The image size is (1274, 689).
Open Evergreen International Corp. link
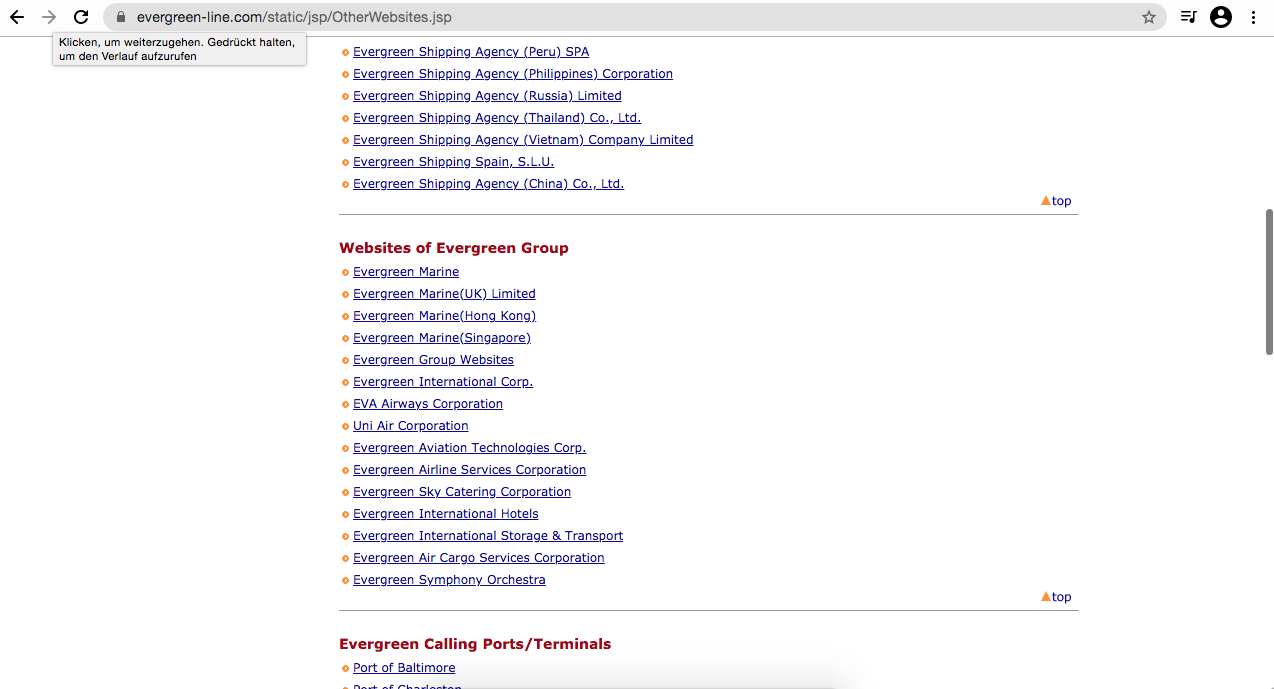point(443,382)
